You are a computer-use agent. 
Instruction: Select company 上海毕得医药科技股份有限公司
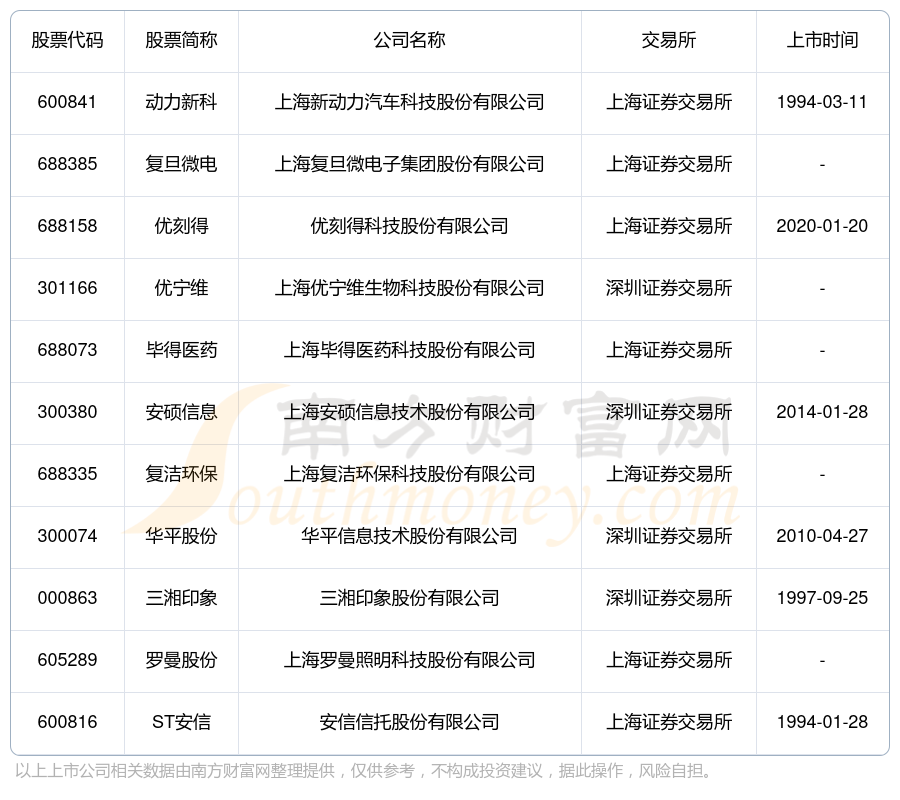[410, 350]
